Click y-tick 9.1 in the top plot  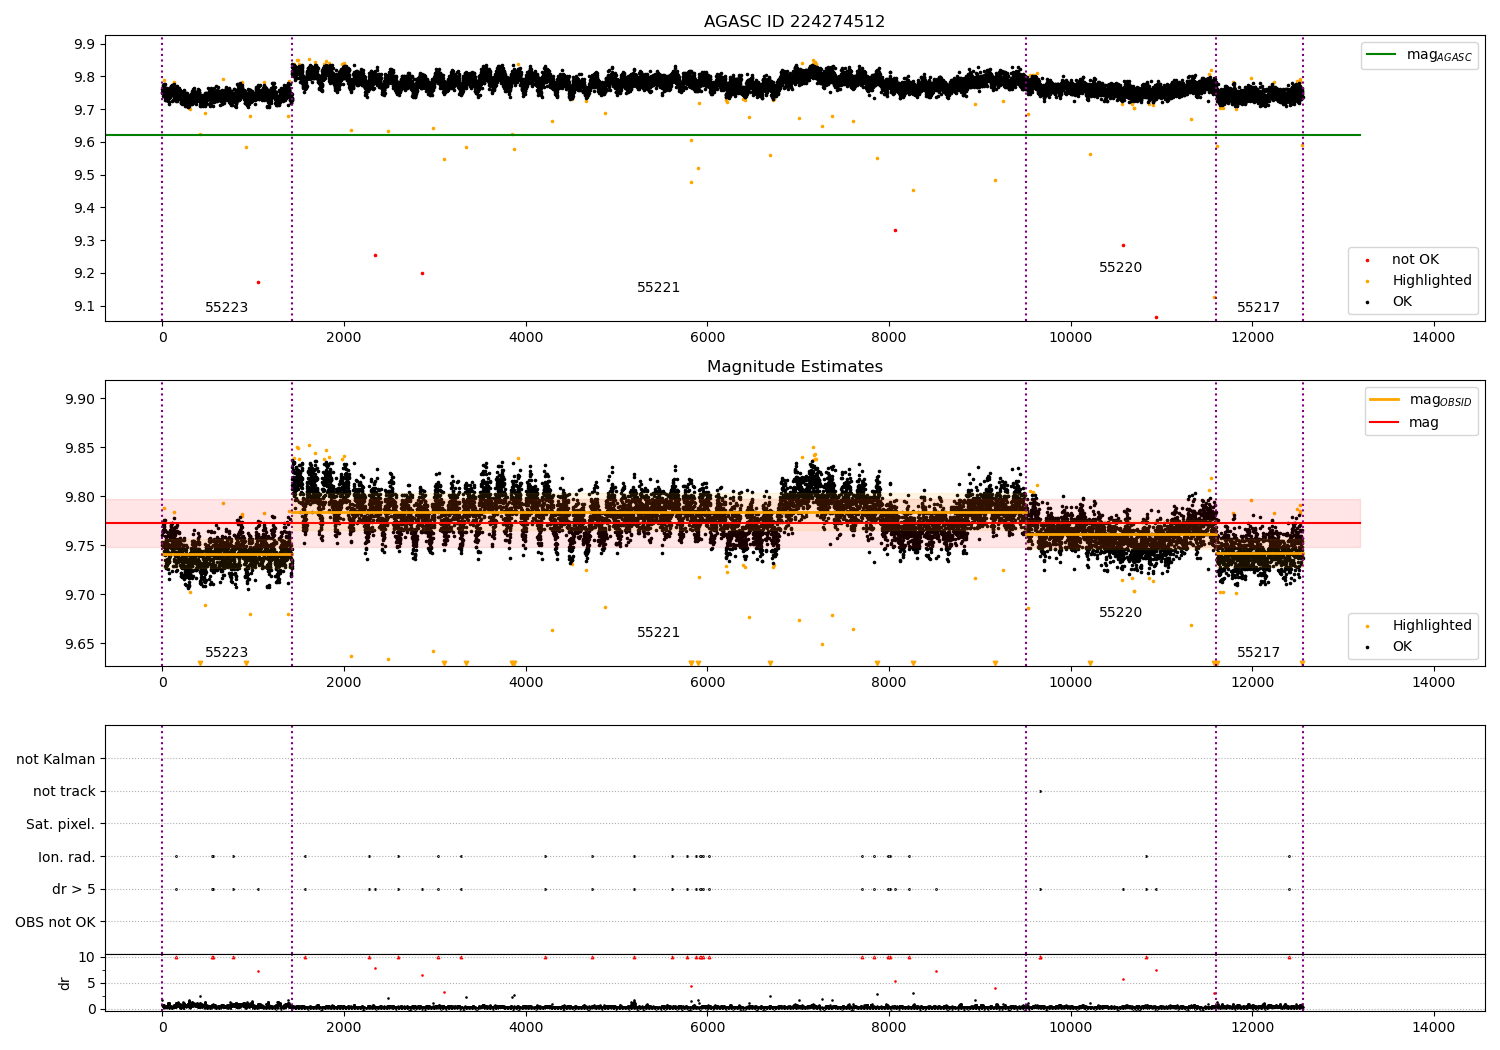pos(83,307)
